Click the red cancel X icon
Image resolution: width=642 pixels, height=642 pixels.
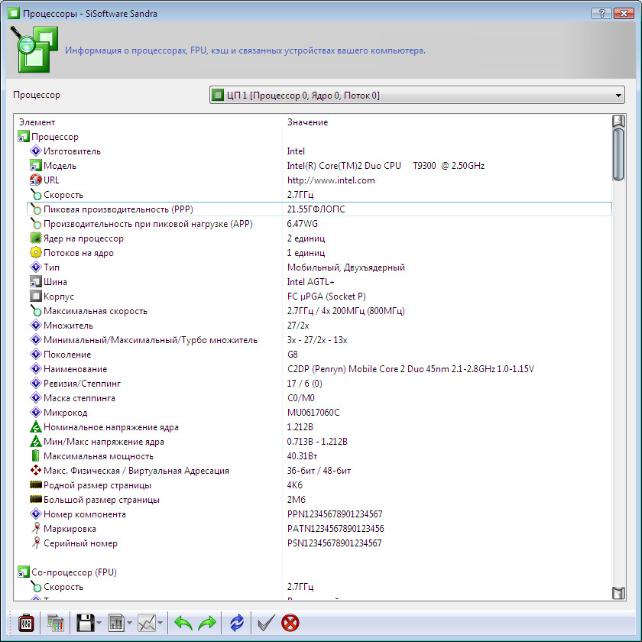tap(290, 623)
